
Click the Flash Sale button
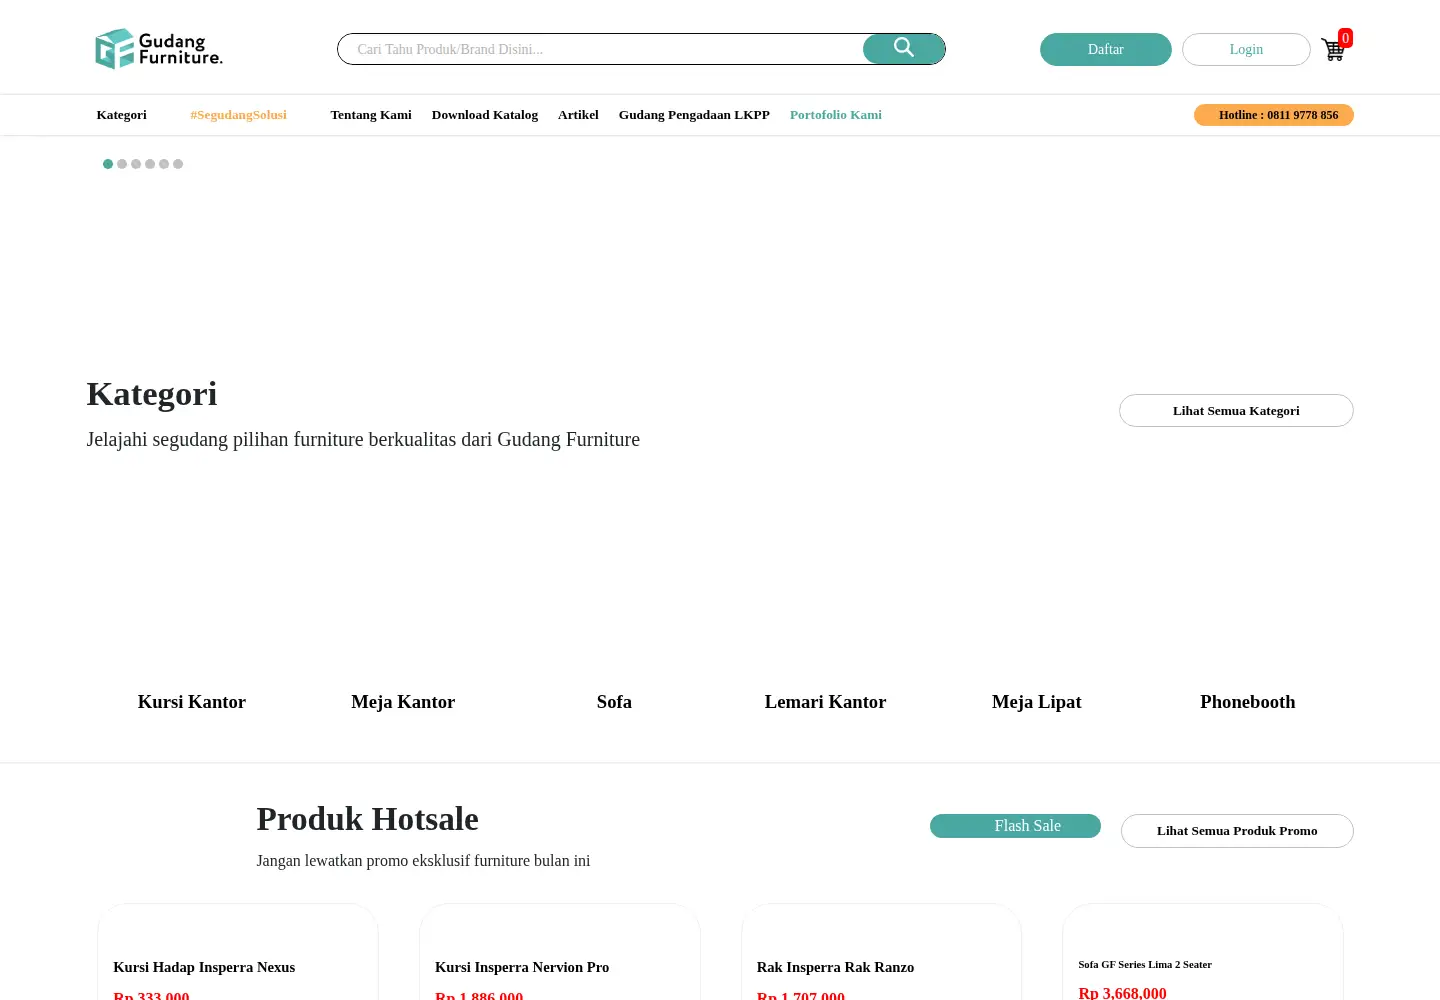(x=1015, y=826)
